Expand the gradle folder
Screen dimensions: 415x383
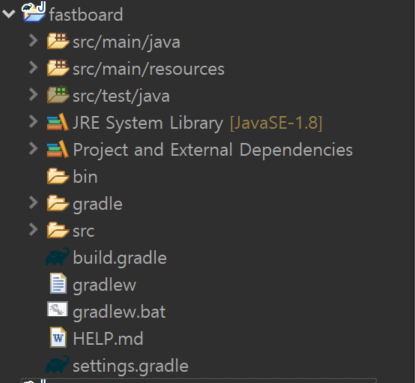tap(33, 203)
